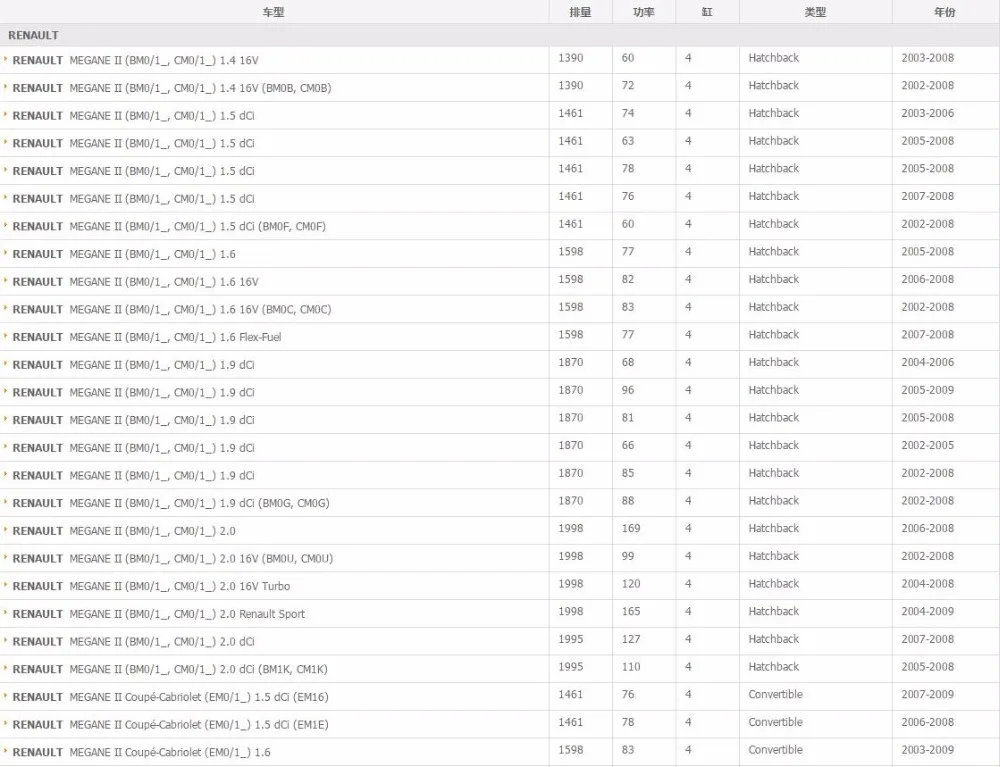1000x767 pixels.
Task: Expand arrow beside MEGANE II 1.6 Flex-Fuel
Action: pos(6,336)
